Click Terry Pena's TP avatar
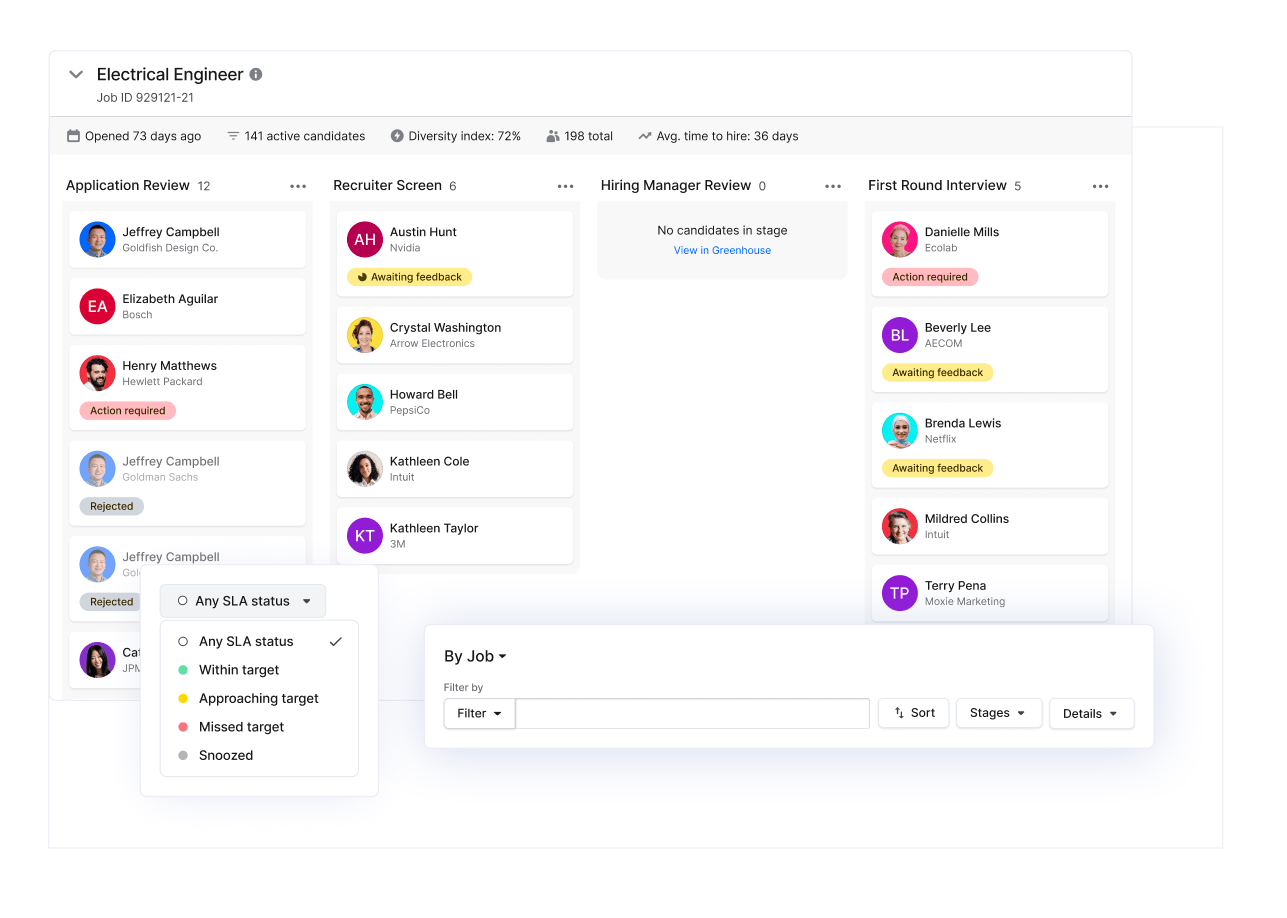 pos(900,593)
